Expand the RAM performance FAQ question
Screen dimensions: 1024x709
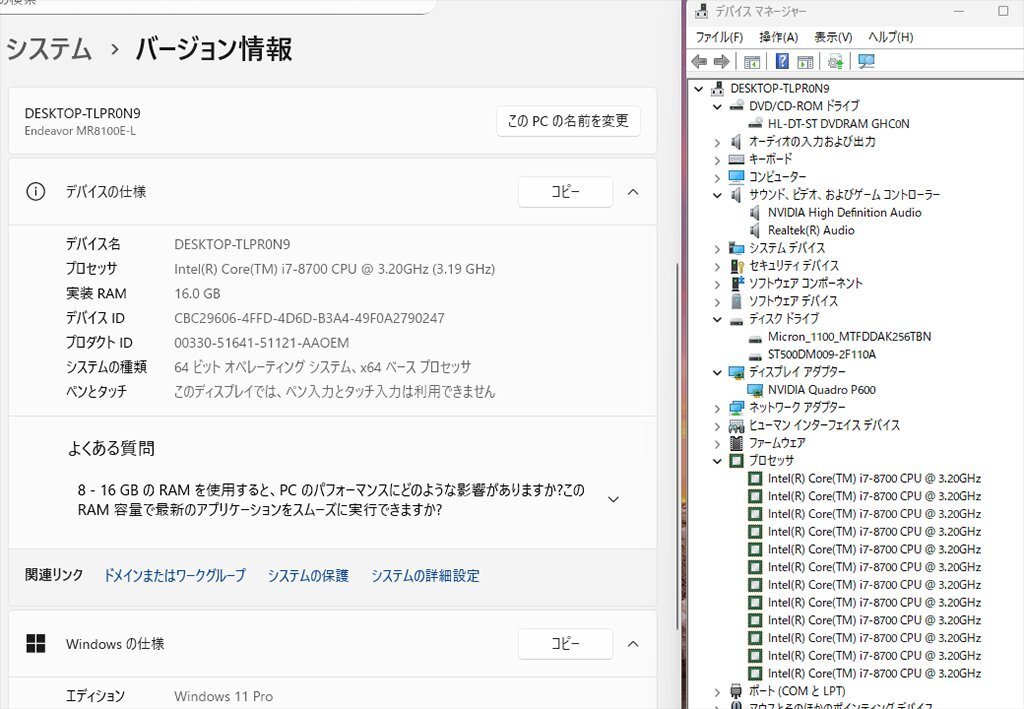tap(613, 499)
